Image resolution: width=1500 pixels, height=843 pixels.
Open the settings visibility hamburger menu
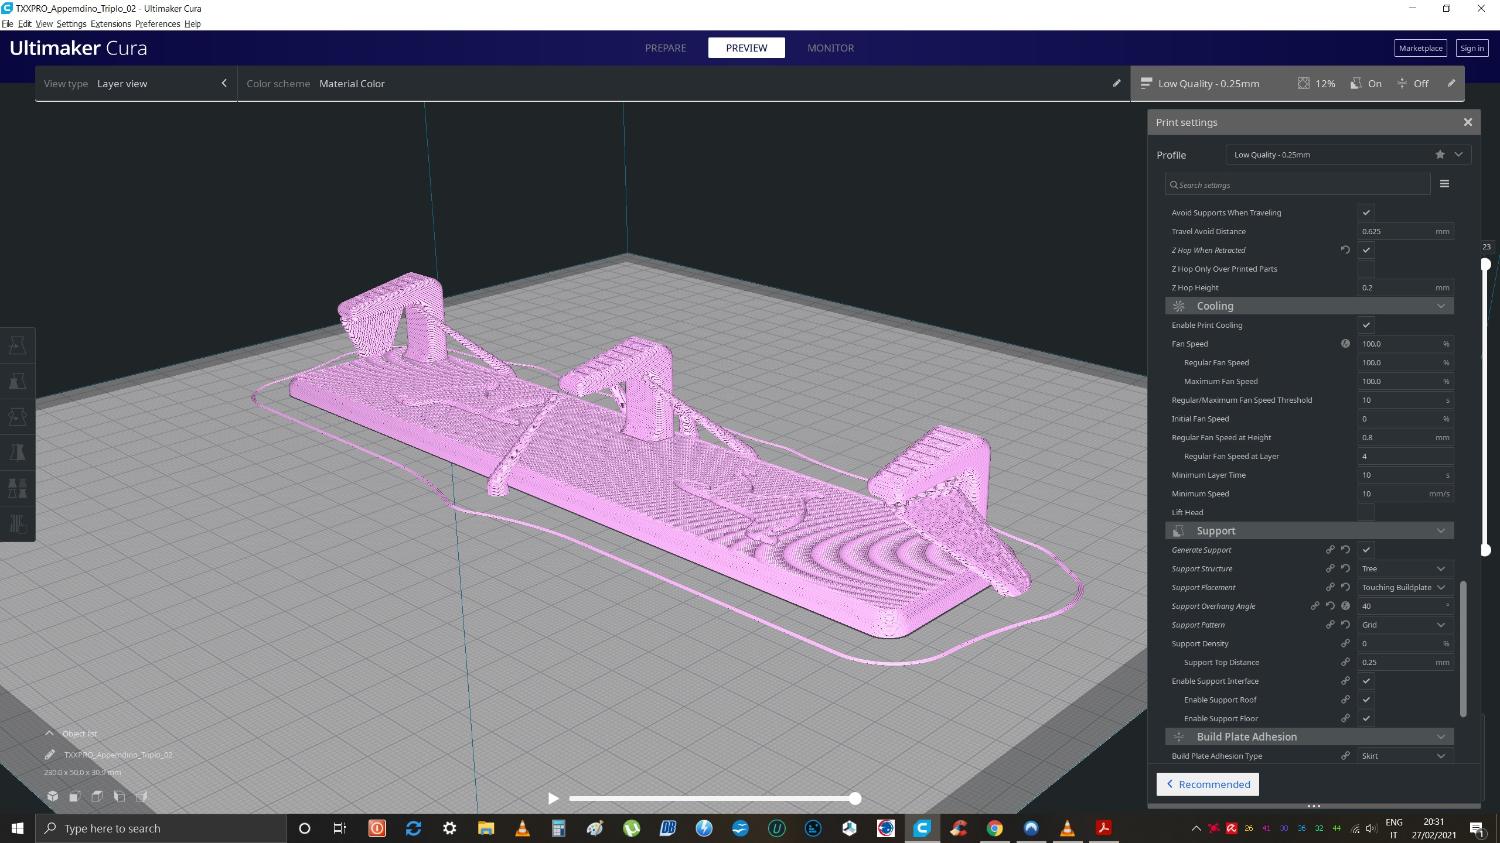(1444, 184)
